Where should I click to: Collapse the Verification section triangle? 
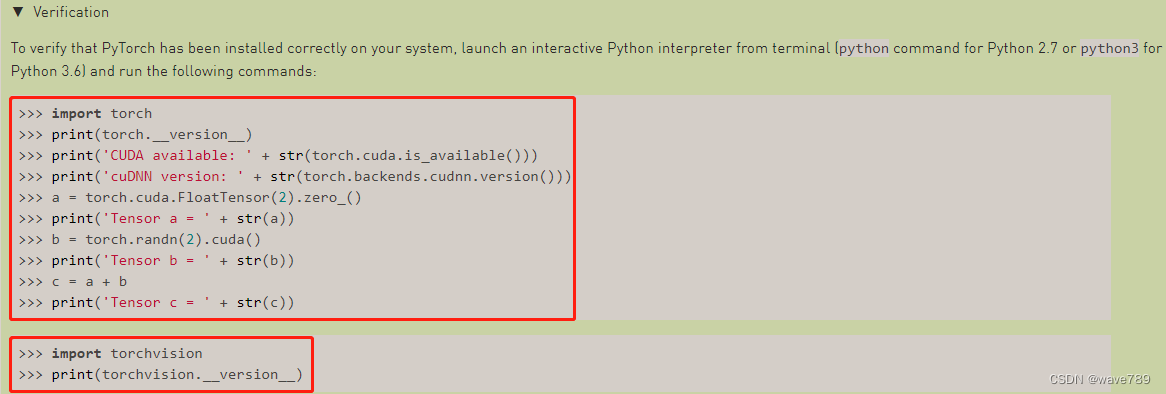tap(18, 13)
